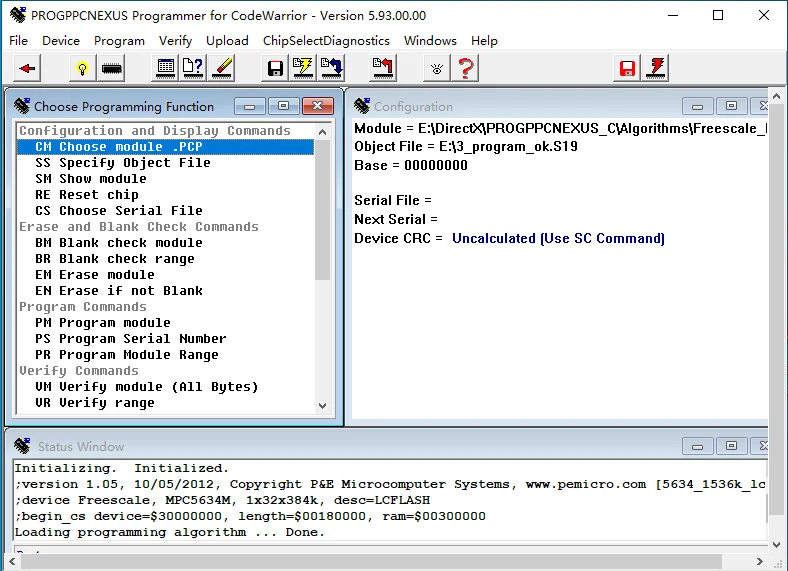Open the Program menu
This screenshot has width=788, height=571.
tap(119, 41)
